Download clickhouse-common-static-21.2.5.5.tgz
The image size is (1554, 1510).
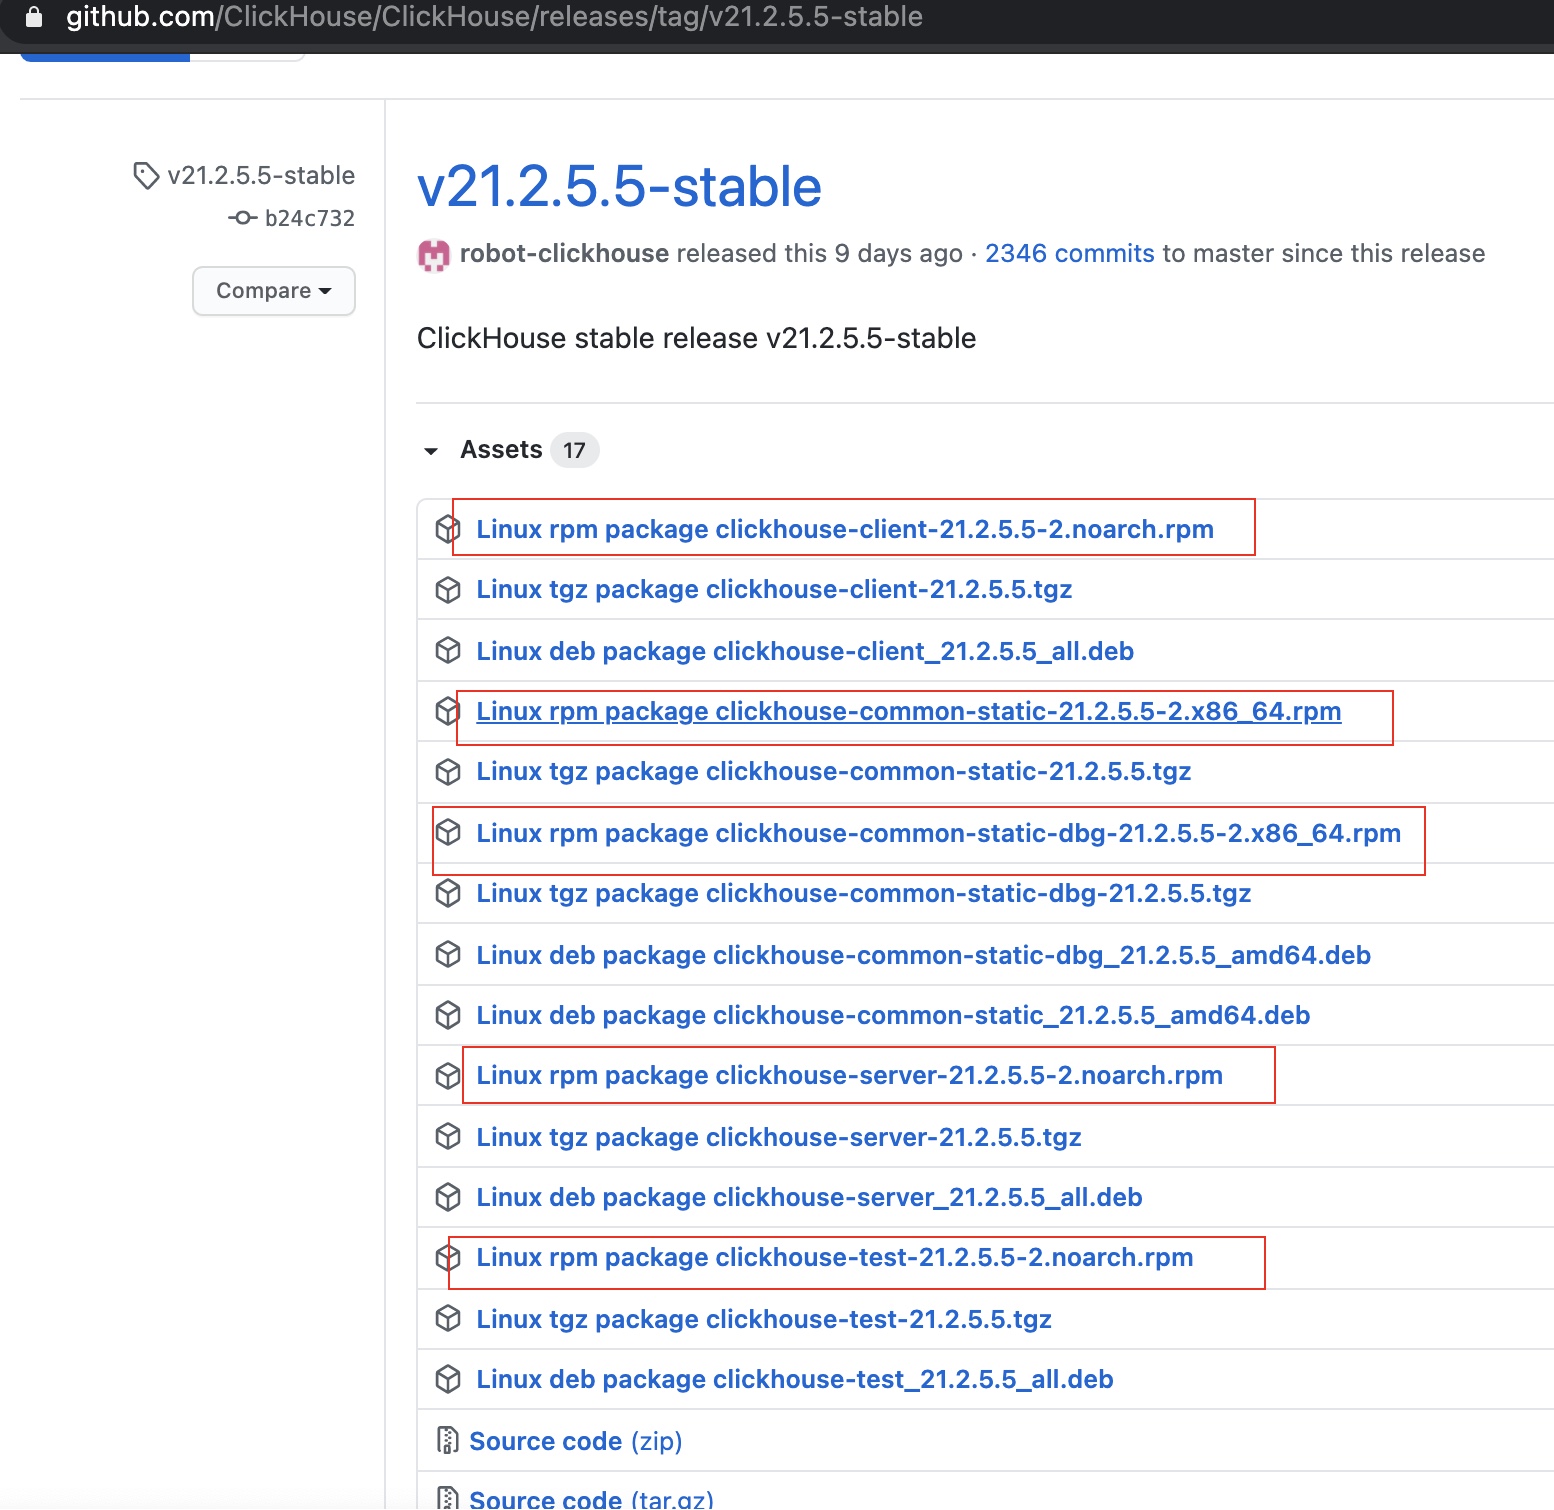[834, 772]
